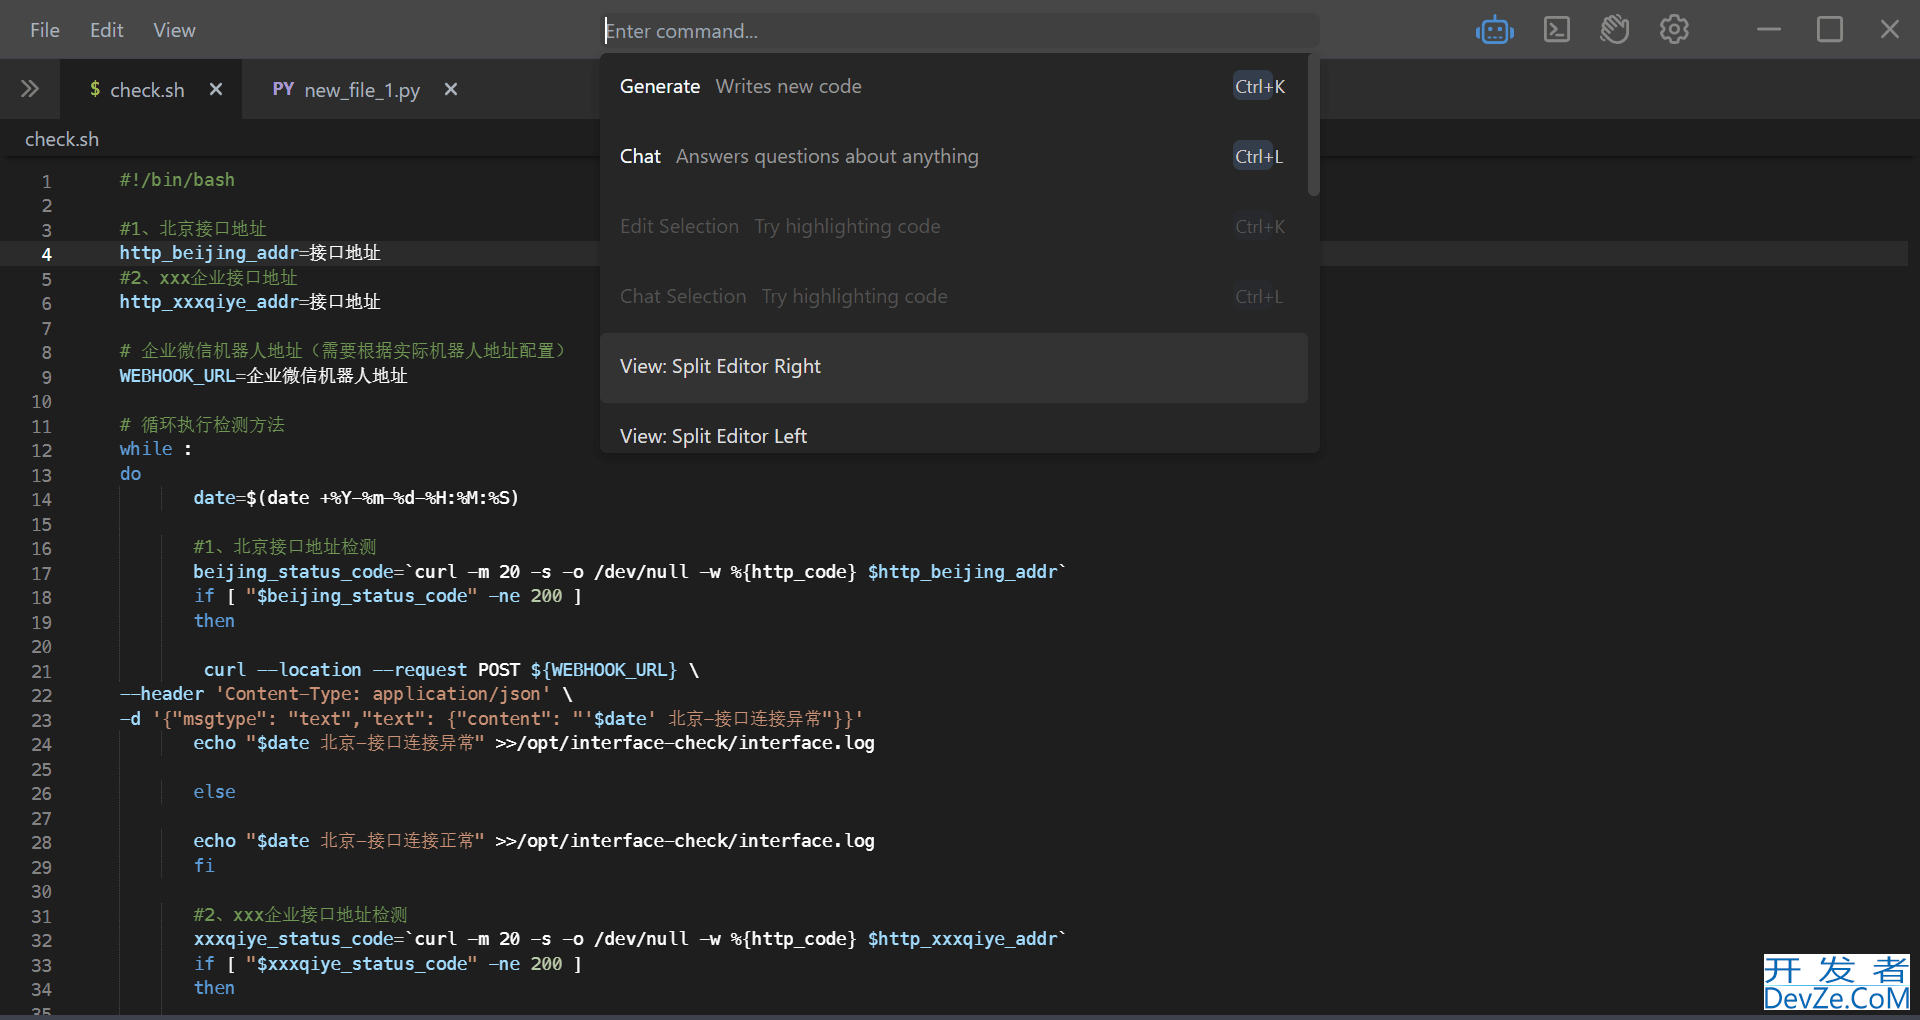The height and width of the screenshot is (1020, 1920).
Task: Click the Ctrl+L shortcut badge for Chat
Action: [x=1258, y=157]
